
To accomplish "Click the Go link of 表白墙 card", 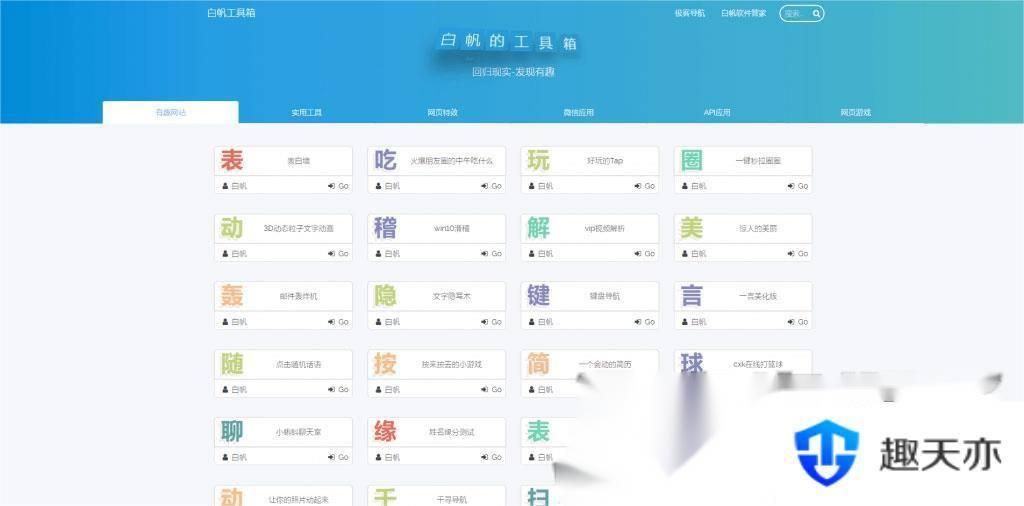I will [x=338, y=186].
